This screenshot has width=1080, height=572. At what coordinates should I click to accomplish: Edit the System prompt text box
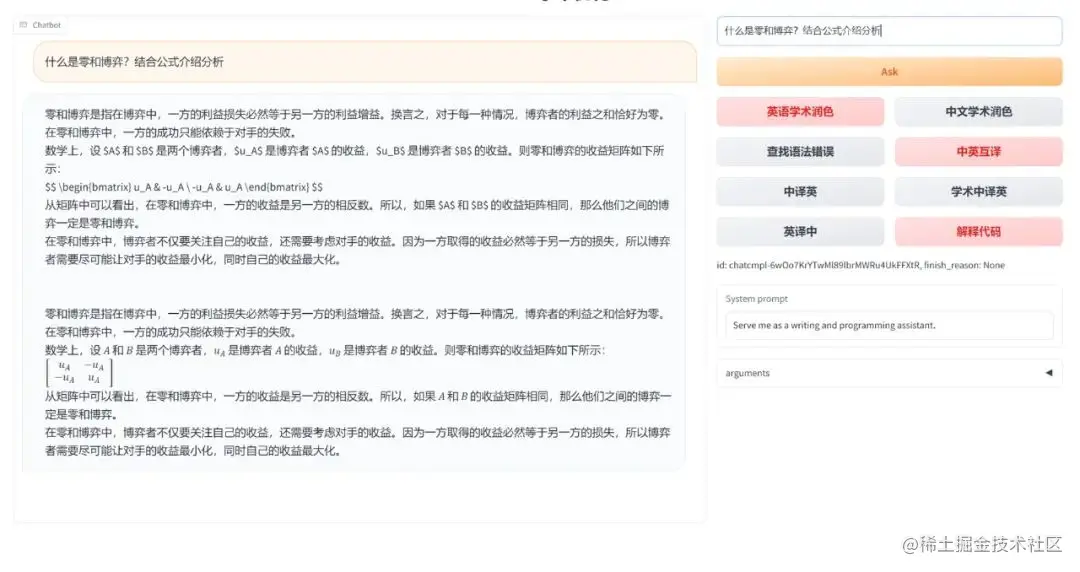[x=889, y=325]
